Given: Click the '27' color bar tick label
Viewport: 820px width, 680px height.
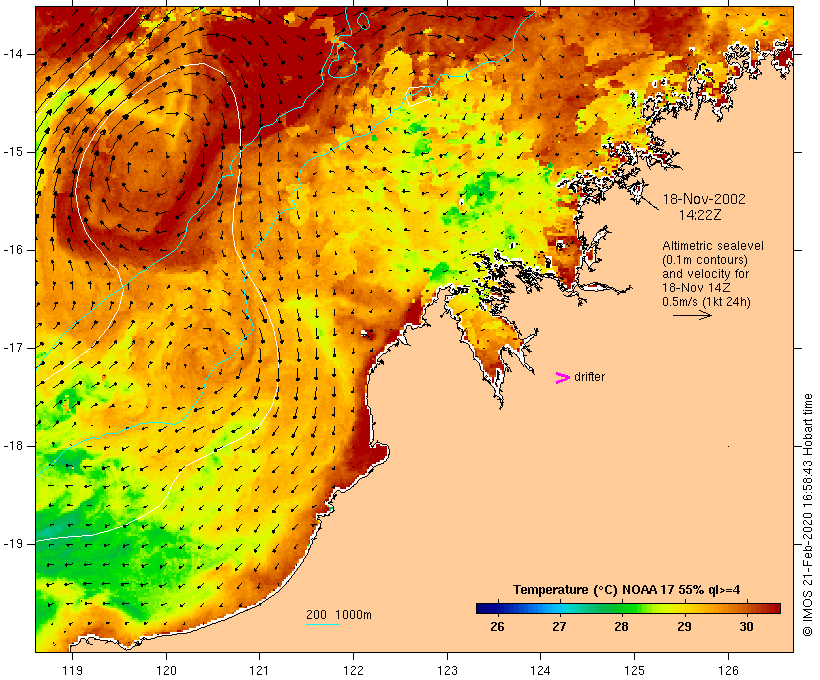Looking at the screenshot, I should [x=559, y=627].
